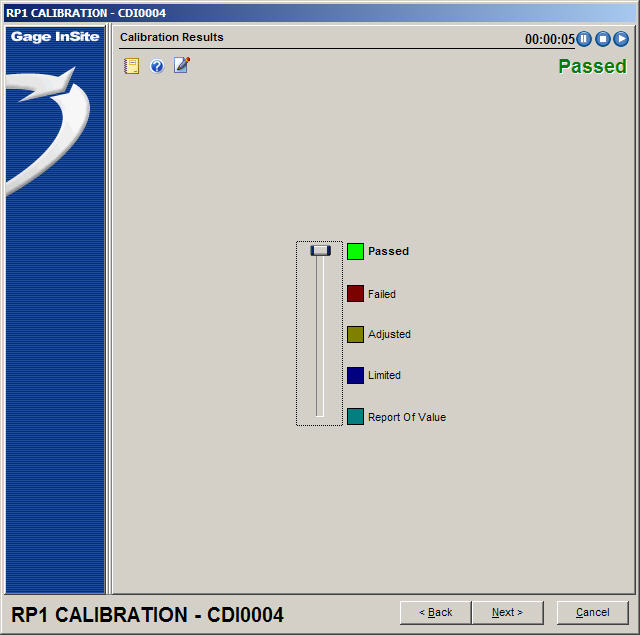Click the bottom RP1 CALIBRATION - CDI0004 text

pyautogui.click(x=147, y=615)
